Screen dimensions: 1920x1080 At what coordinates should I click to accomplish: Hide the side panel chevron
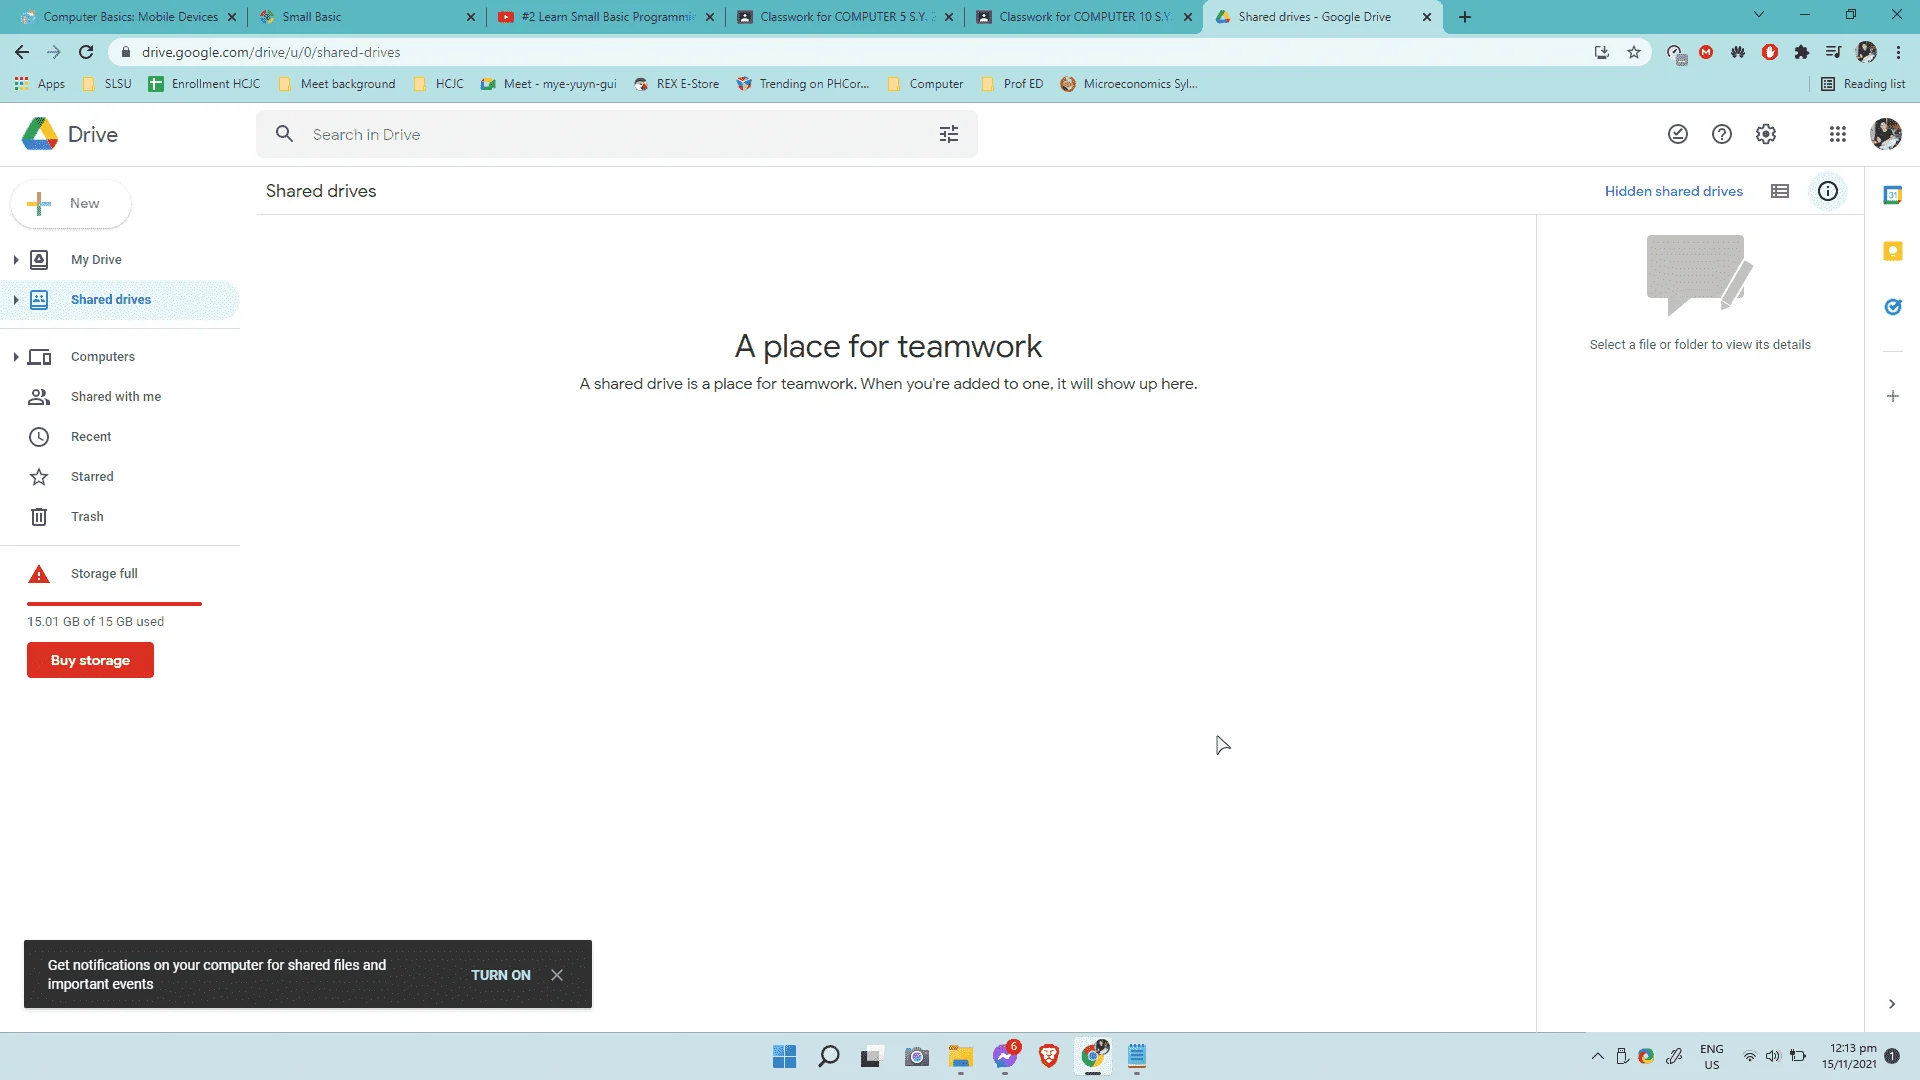click(1891, 1004)
